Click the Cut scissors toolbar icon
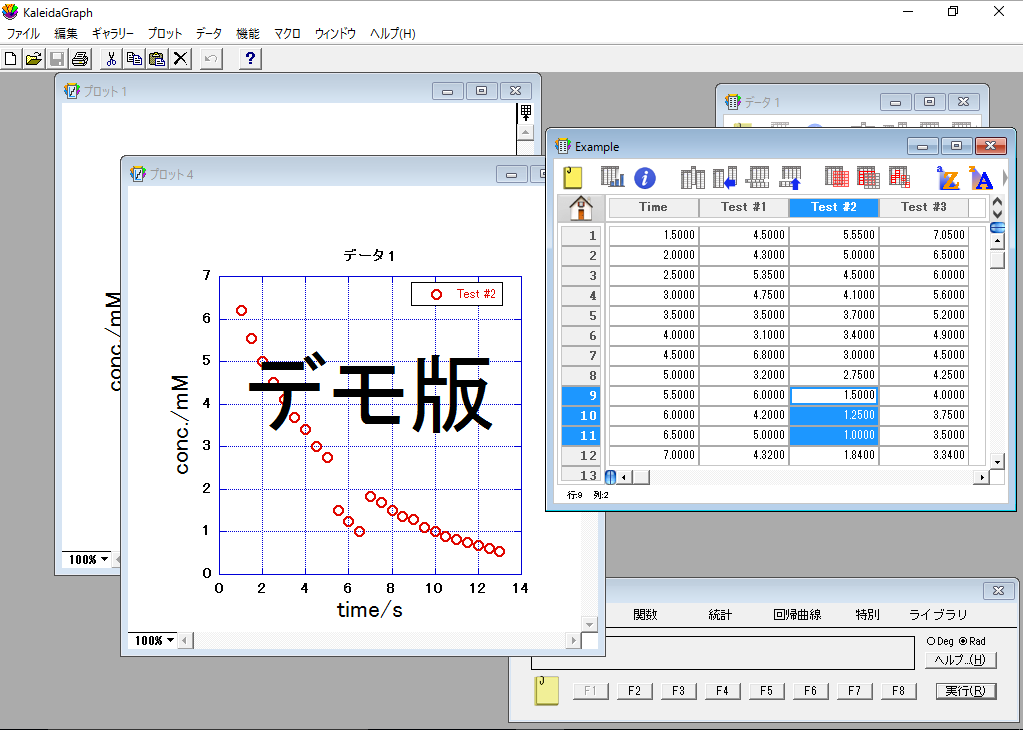Viewport: 1023px width, 730px height. pos(111,59)
